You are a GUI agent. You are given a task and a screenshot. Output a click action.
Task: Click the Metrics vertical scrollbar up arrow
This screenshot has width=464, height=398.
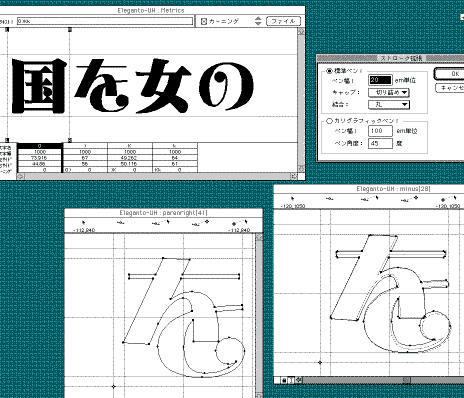(301, 32)
